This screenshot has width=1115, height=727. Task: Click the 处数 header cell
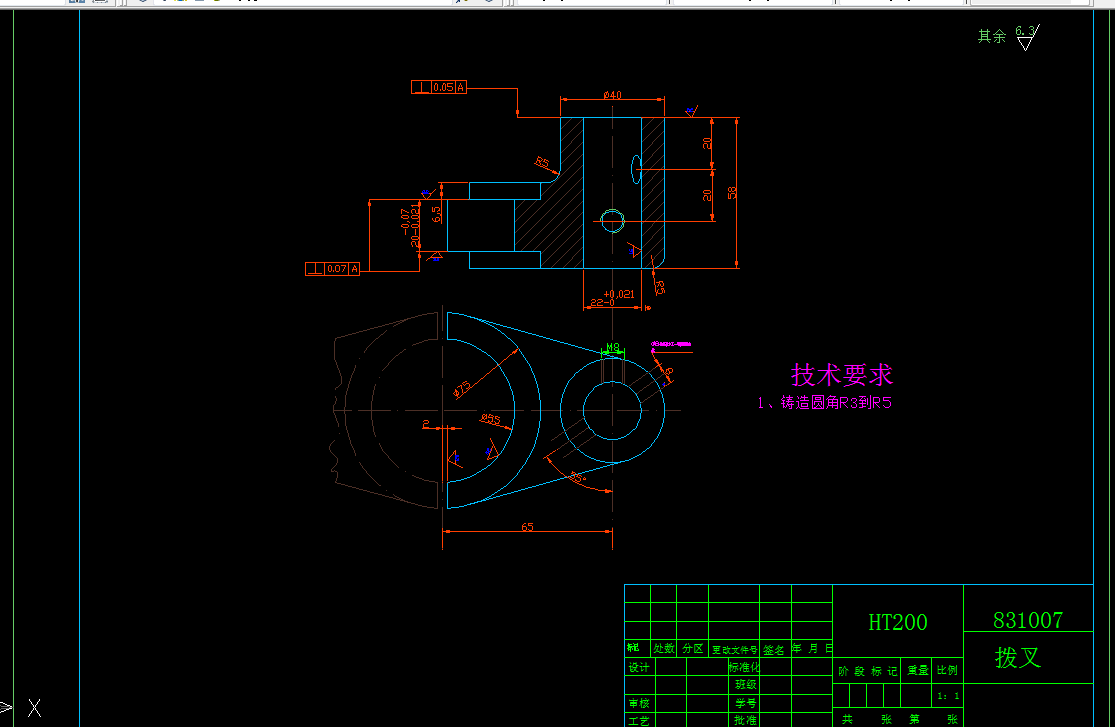coord(663,649)
